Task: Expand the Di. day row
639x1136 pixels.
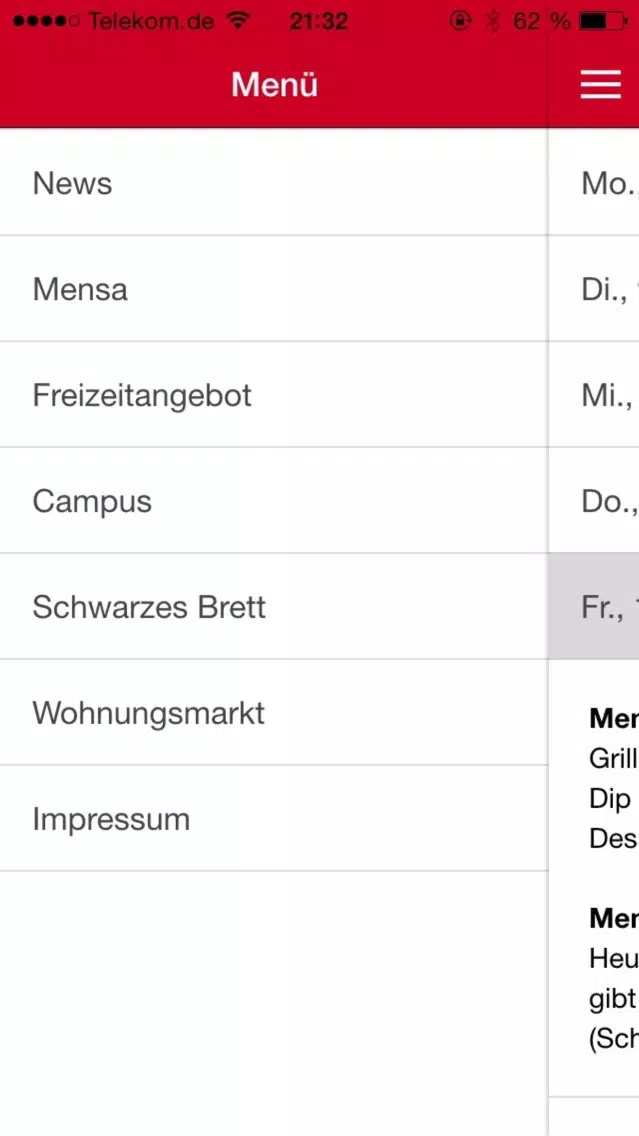Action: tap(594, 288)
